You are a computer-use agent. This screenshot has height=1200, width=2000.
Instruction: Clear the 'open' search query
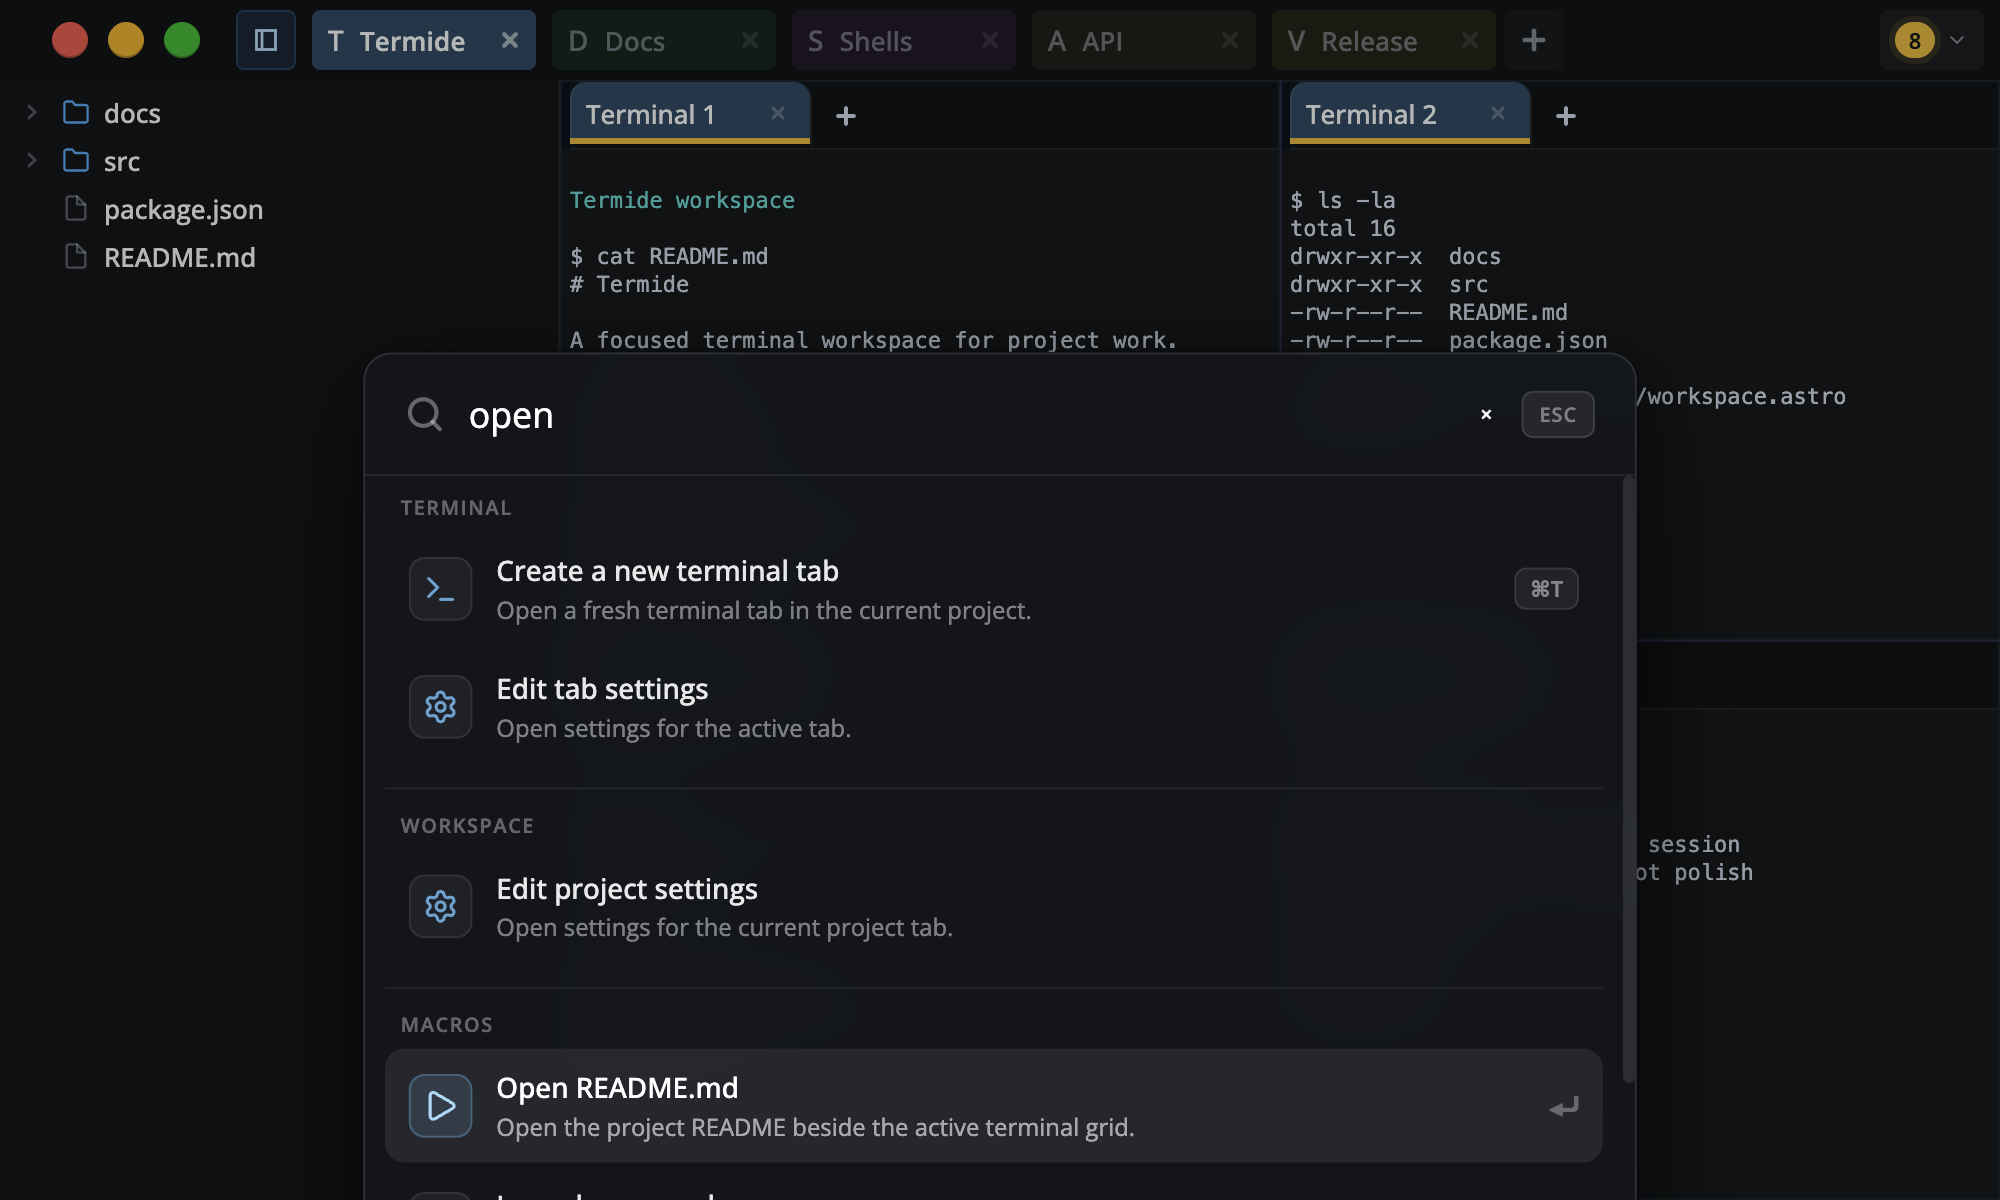1486,414
